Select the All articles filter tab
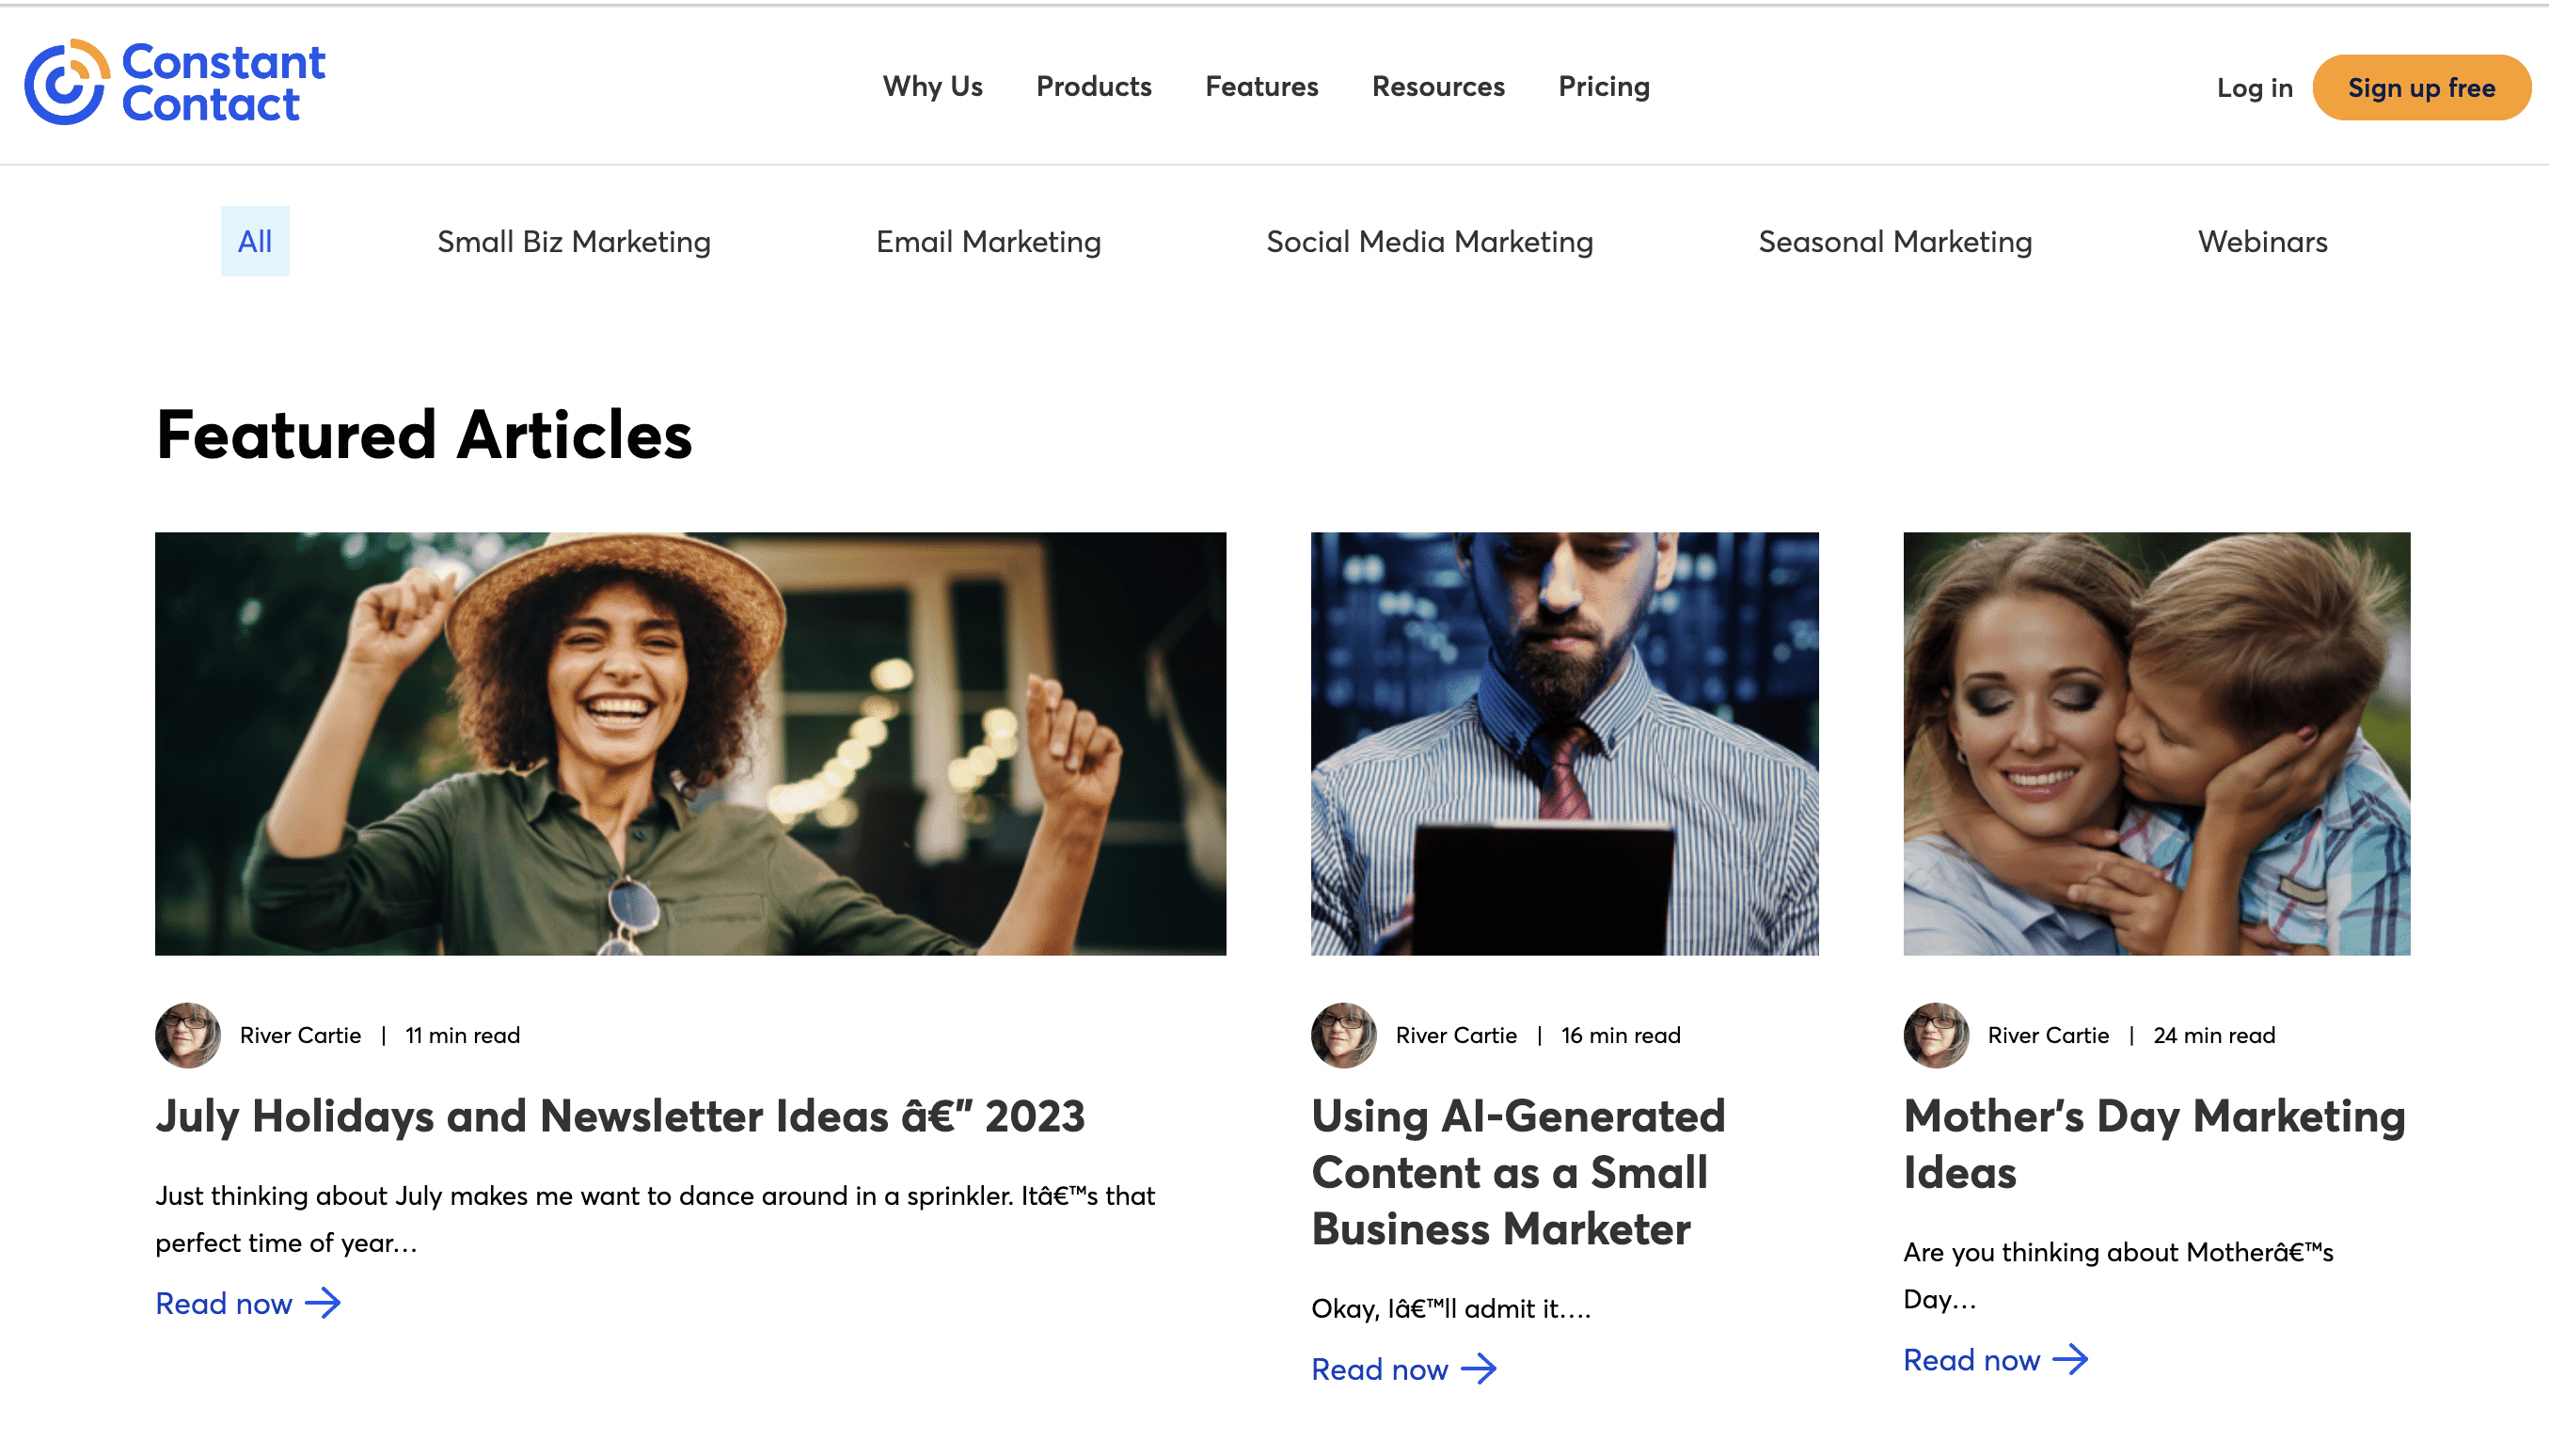The height and width of the screenshot is (1456, 2549). pos(254,241)
